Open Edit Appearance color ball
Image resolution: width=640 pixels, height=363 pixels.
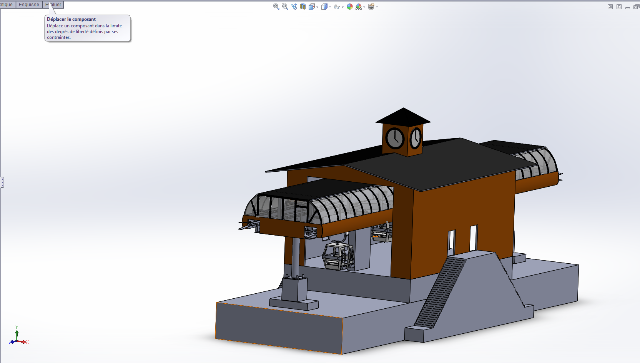[350, 7]
